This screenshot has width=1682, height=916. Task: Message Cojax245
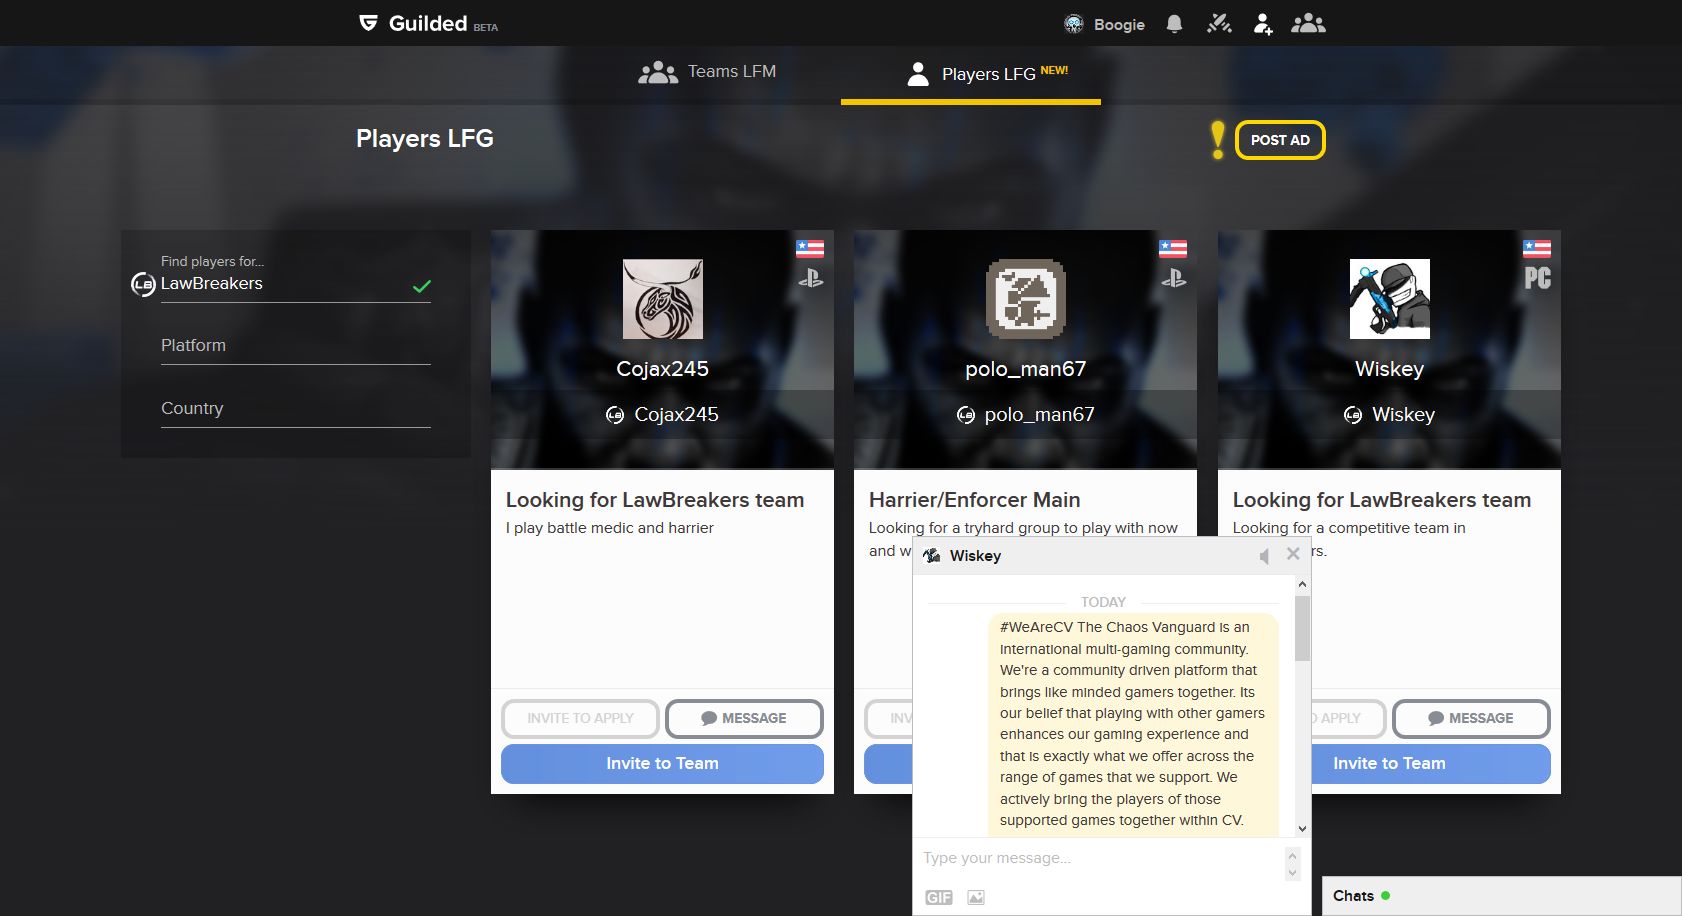click(744, 718)
